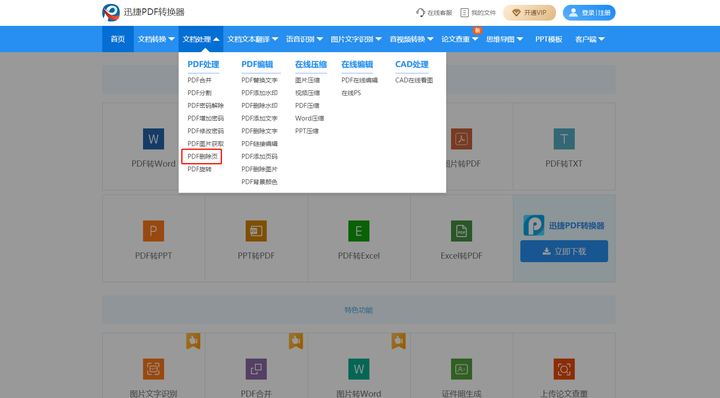This screenshot has width=720, height=398.
Task: Select the PDF转PPT P icon
Action: point(153,230)
